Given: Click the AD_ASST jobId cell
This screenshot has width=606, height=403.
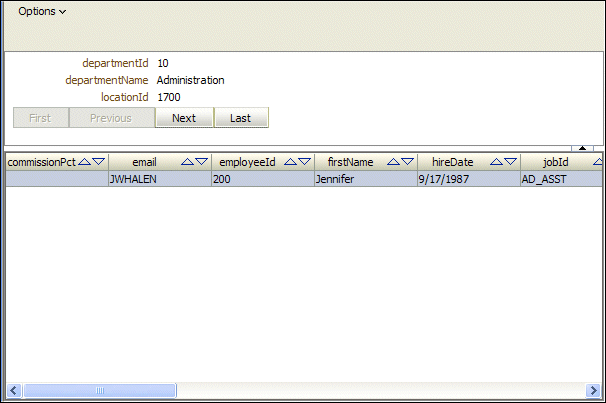Looking at the screenshot, I should [x=560, y=179].
